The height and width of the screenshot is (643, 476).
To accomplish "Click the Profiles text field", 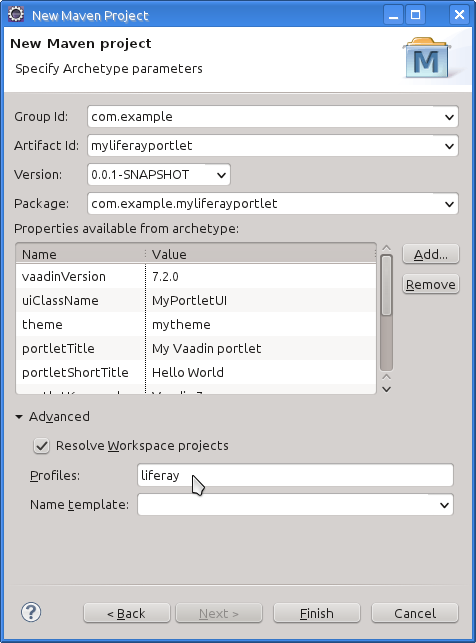I will point(295,475).
